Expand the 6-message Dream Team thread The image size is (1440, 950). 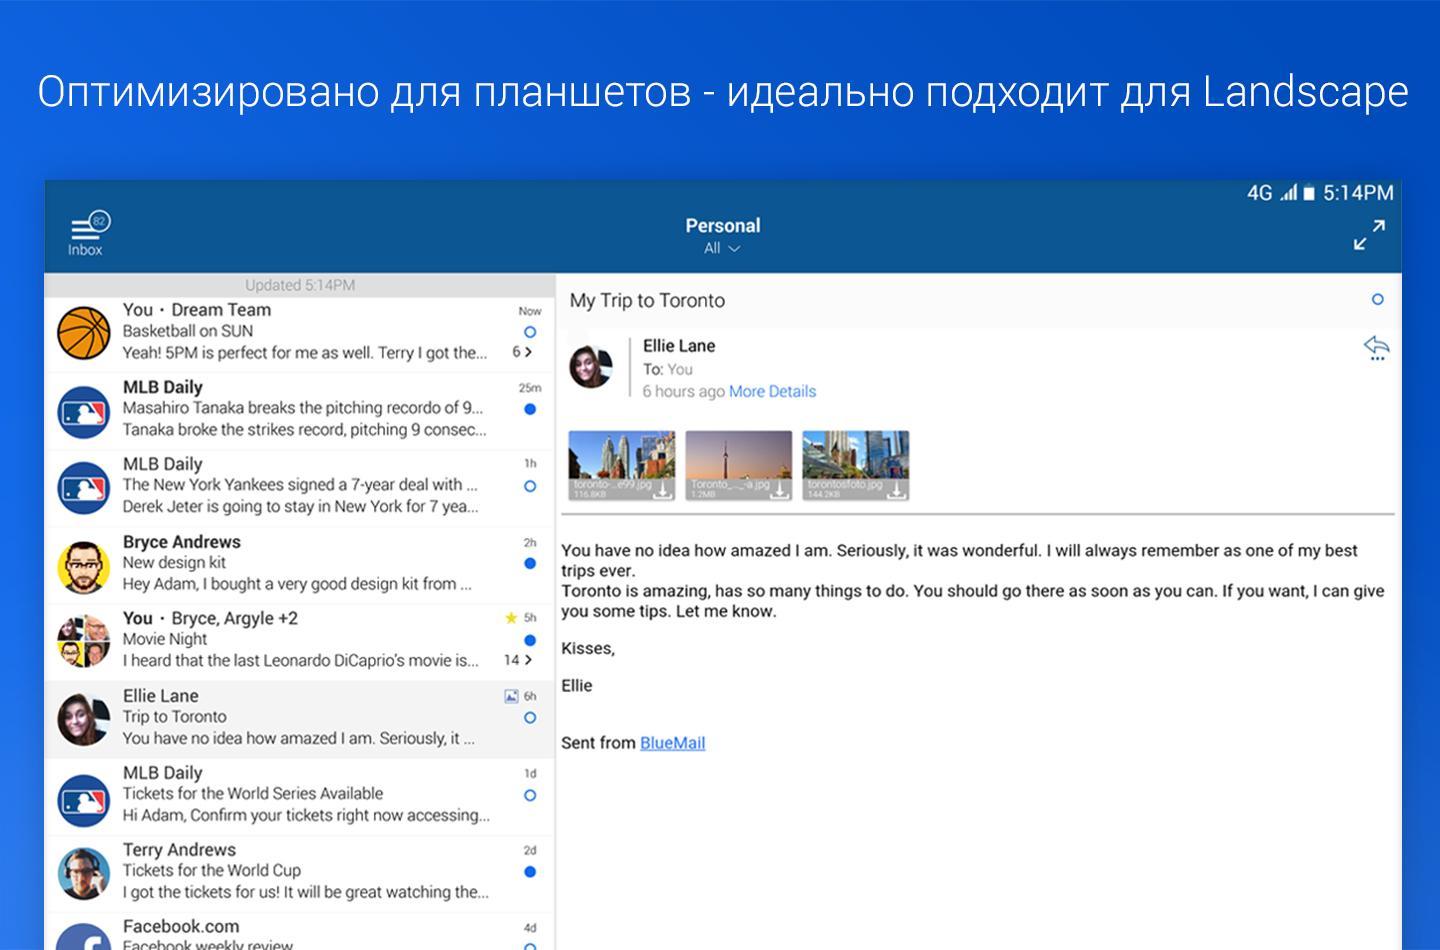point(522,352)
